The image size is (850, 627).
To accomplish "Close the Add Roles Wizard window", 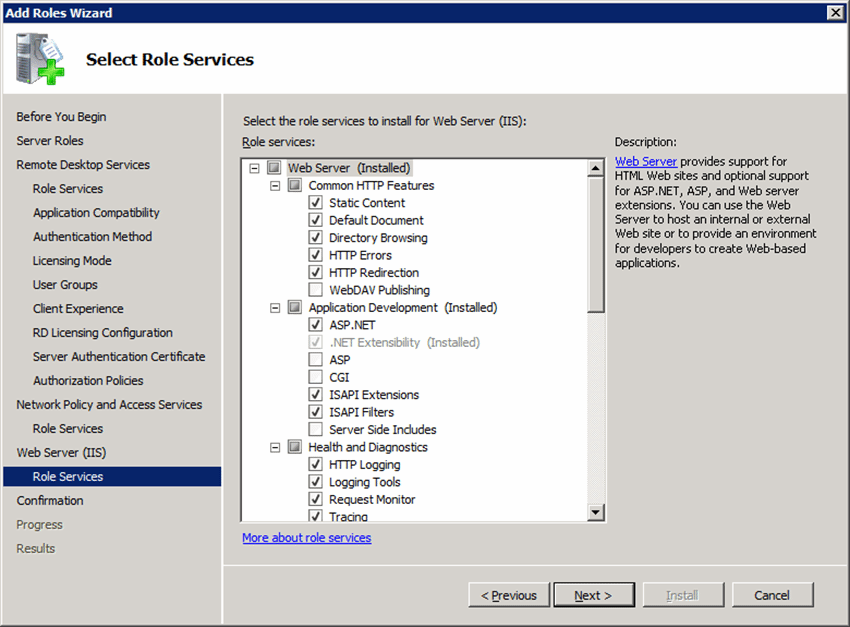I will tap(835, 12).
